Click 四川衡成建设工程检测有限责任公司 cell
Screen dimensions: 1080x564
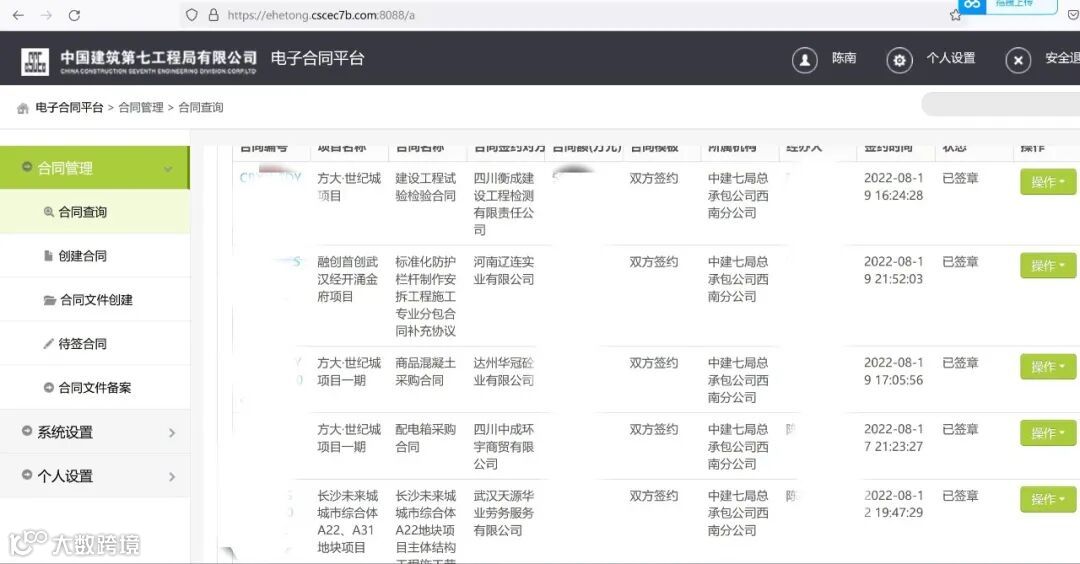pyautogui.click(x=503, y=204)
